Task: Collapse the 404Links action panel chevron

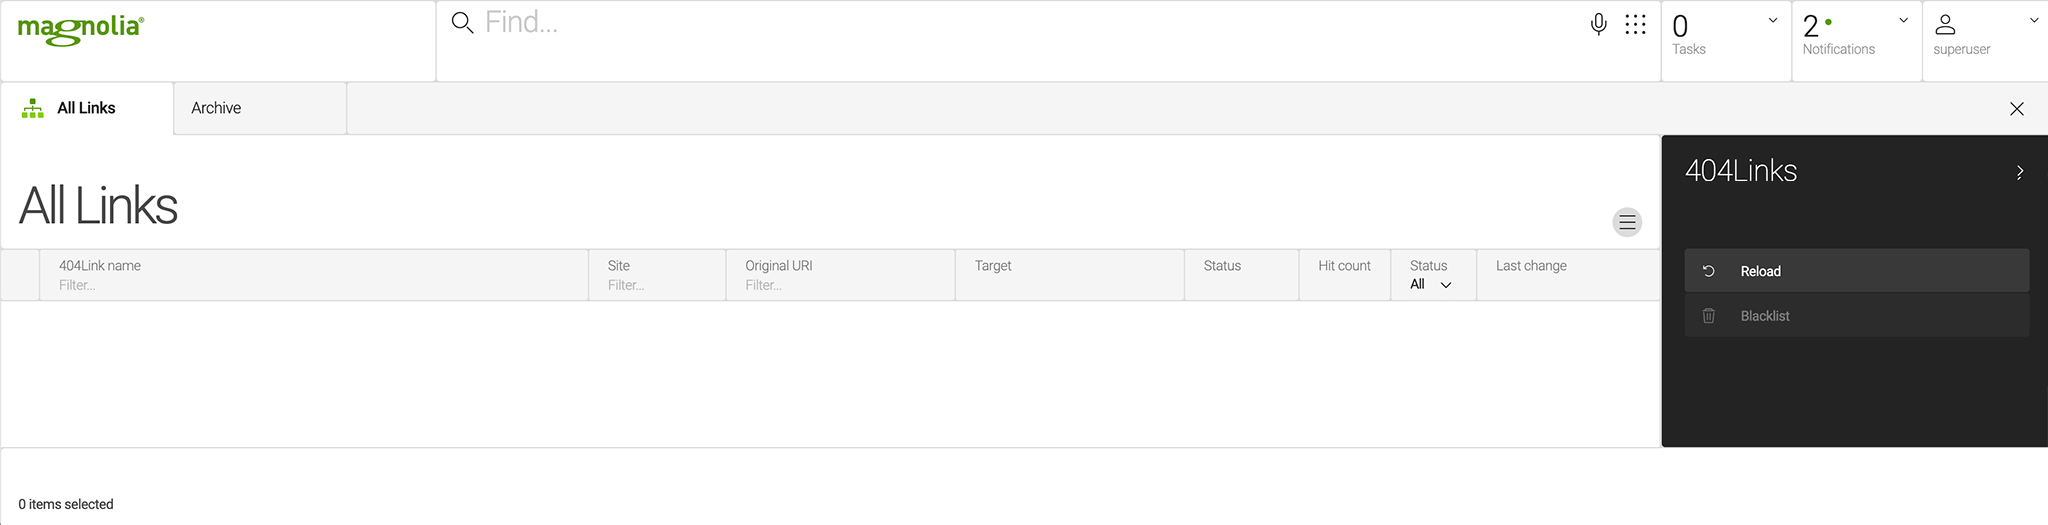Action: point(2020,172)
